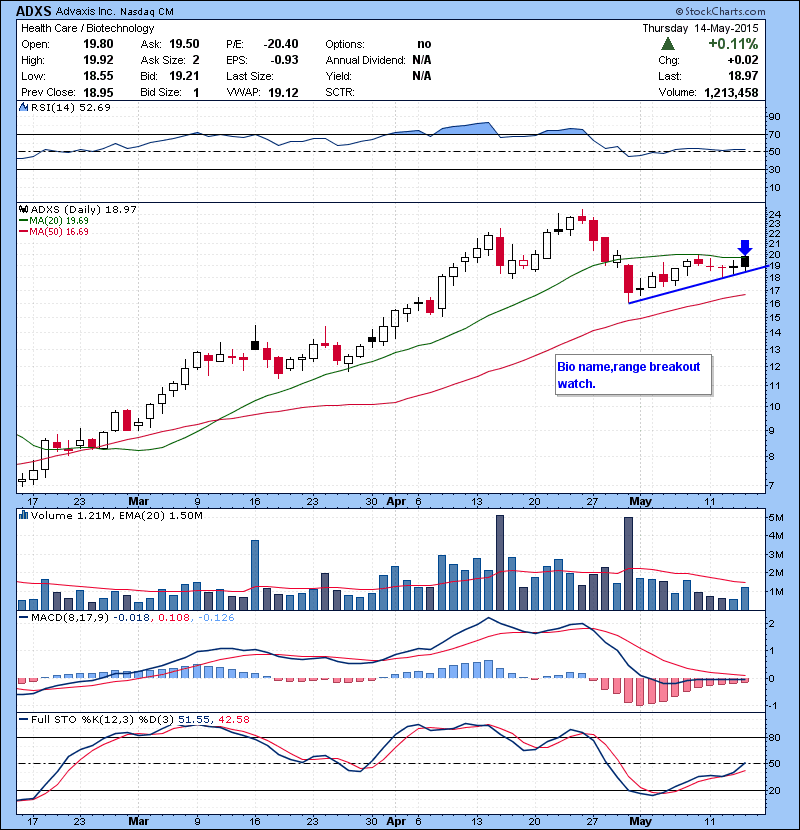Click the candlestick icon beside ADXS (Daily)

pyautogui.click(x=23, y=209)
